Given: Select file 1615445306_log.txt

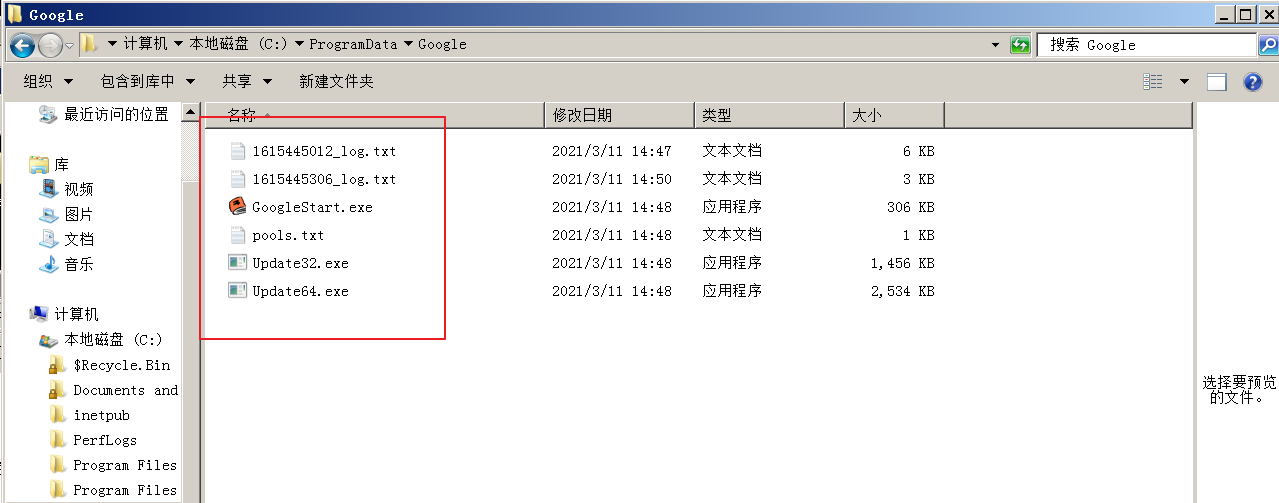Looking at the screenshot, I should coord(324,179).
